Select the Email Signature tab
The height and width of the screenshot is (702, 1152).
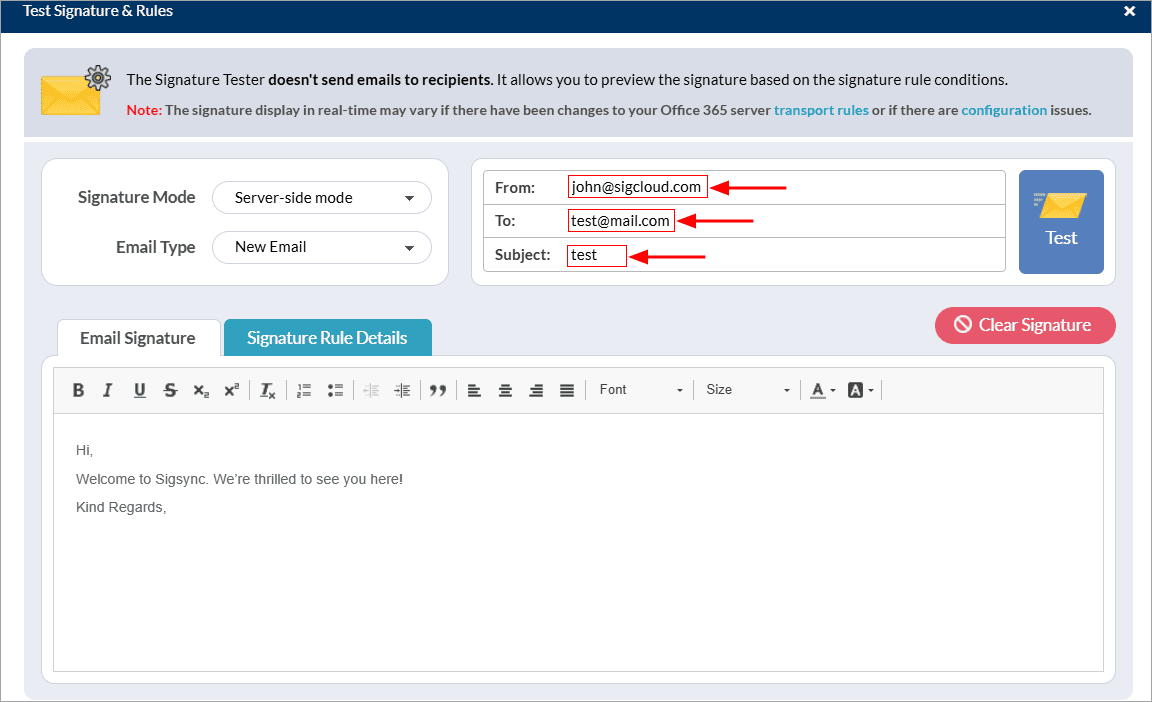pos(138,338)
